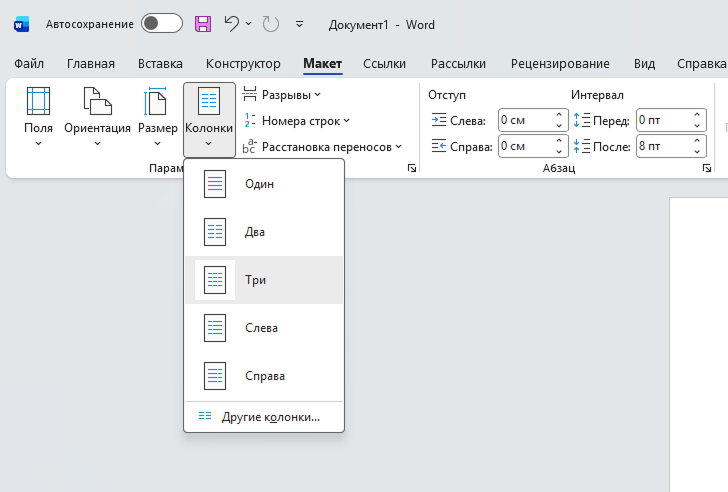Viewport: 728px width, 492px height.
Task: Open Customize Quick Access Toolbar dropdown
Action: pos(299,24)
